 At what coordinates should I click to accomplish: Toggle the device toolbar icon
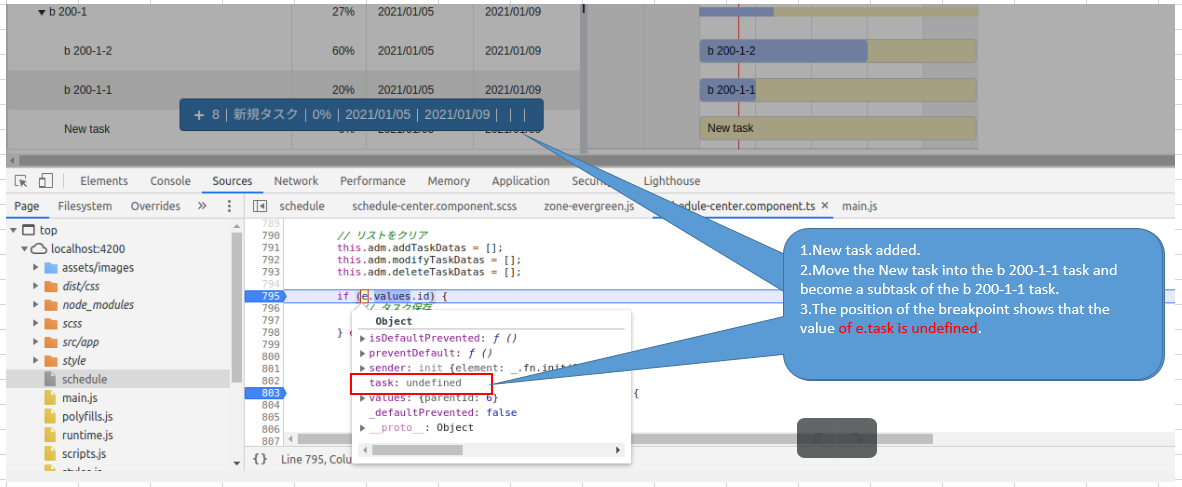click(x=46, y=181)
